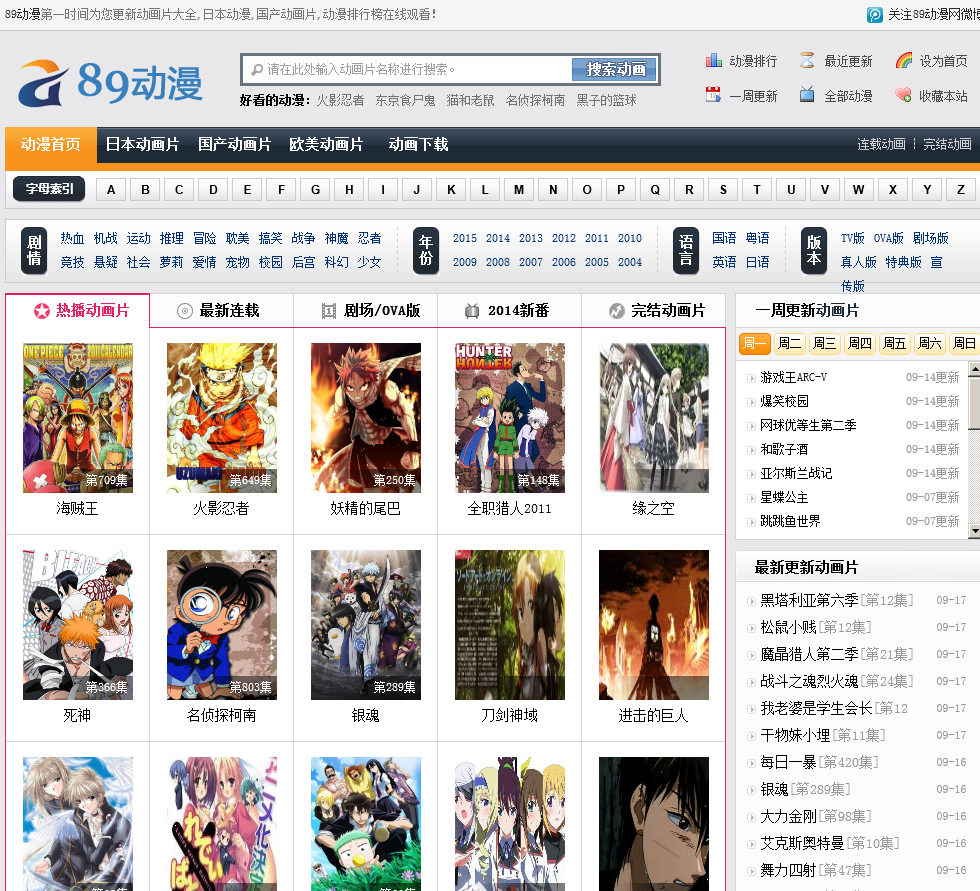
Task: Filter by 剧场版 version
Action: click(x=931, y=238)
